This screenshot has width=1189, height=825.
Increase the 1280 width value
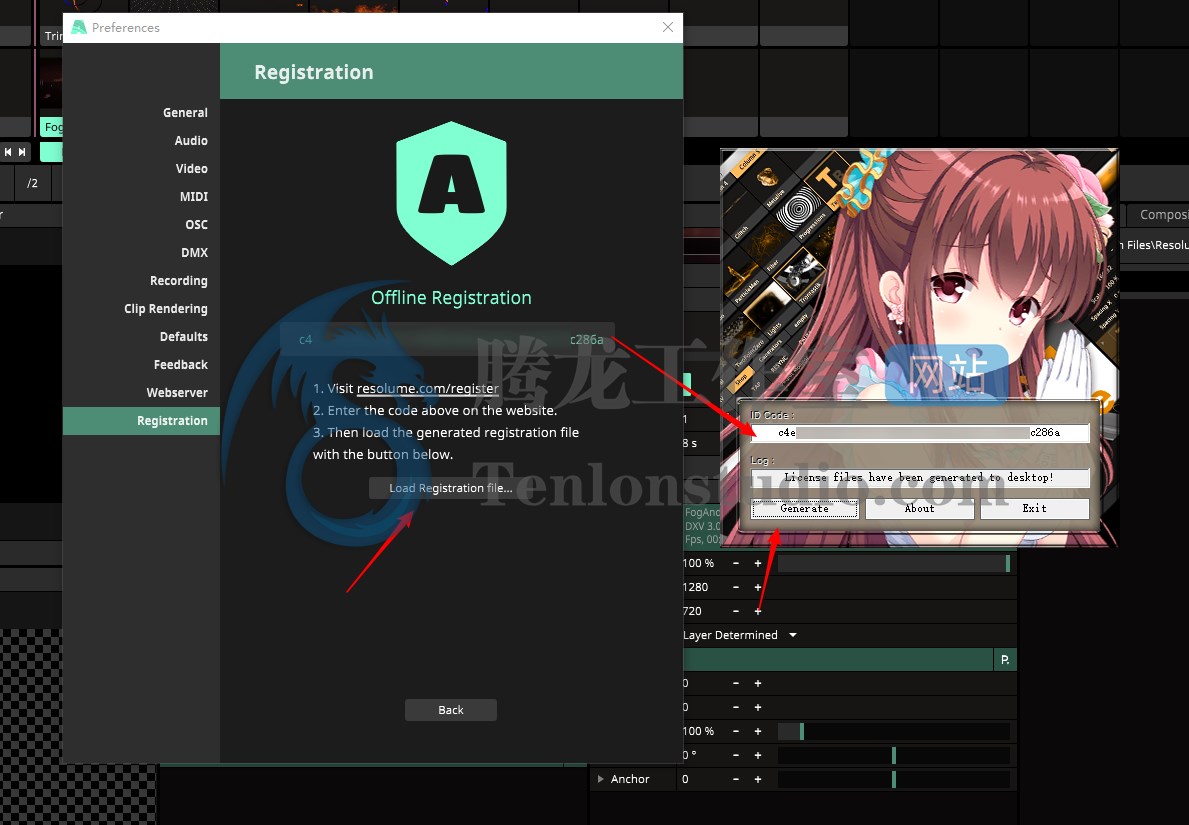coord(758,587)
